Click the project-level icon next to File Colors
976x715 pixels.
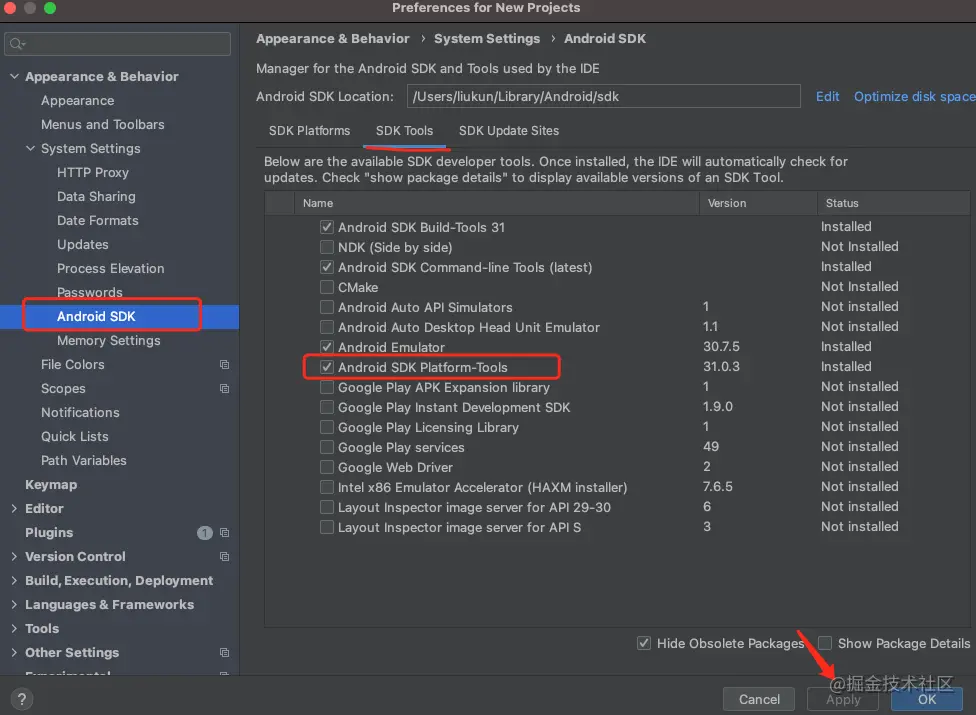(x=225, y=365)
